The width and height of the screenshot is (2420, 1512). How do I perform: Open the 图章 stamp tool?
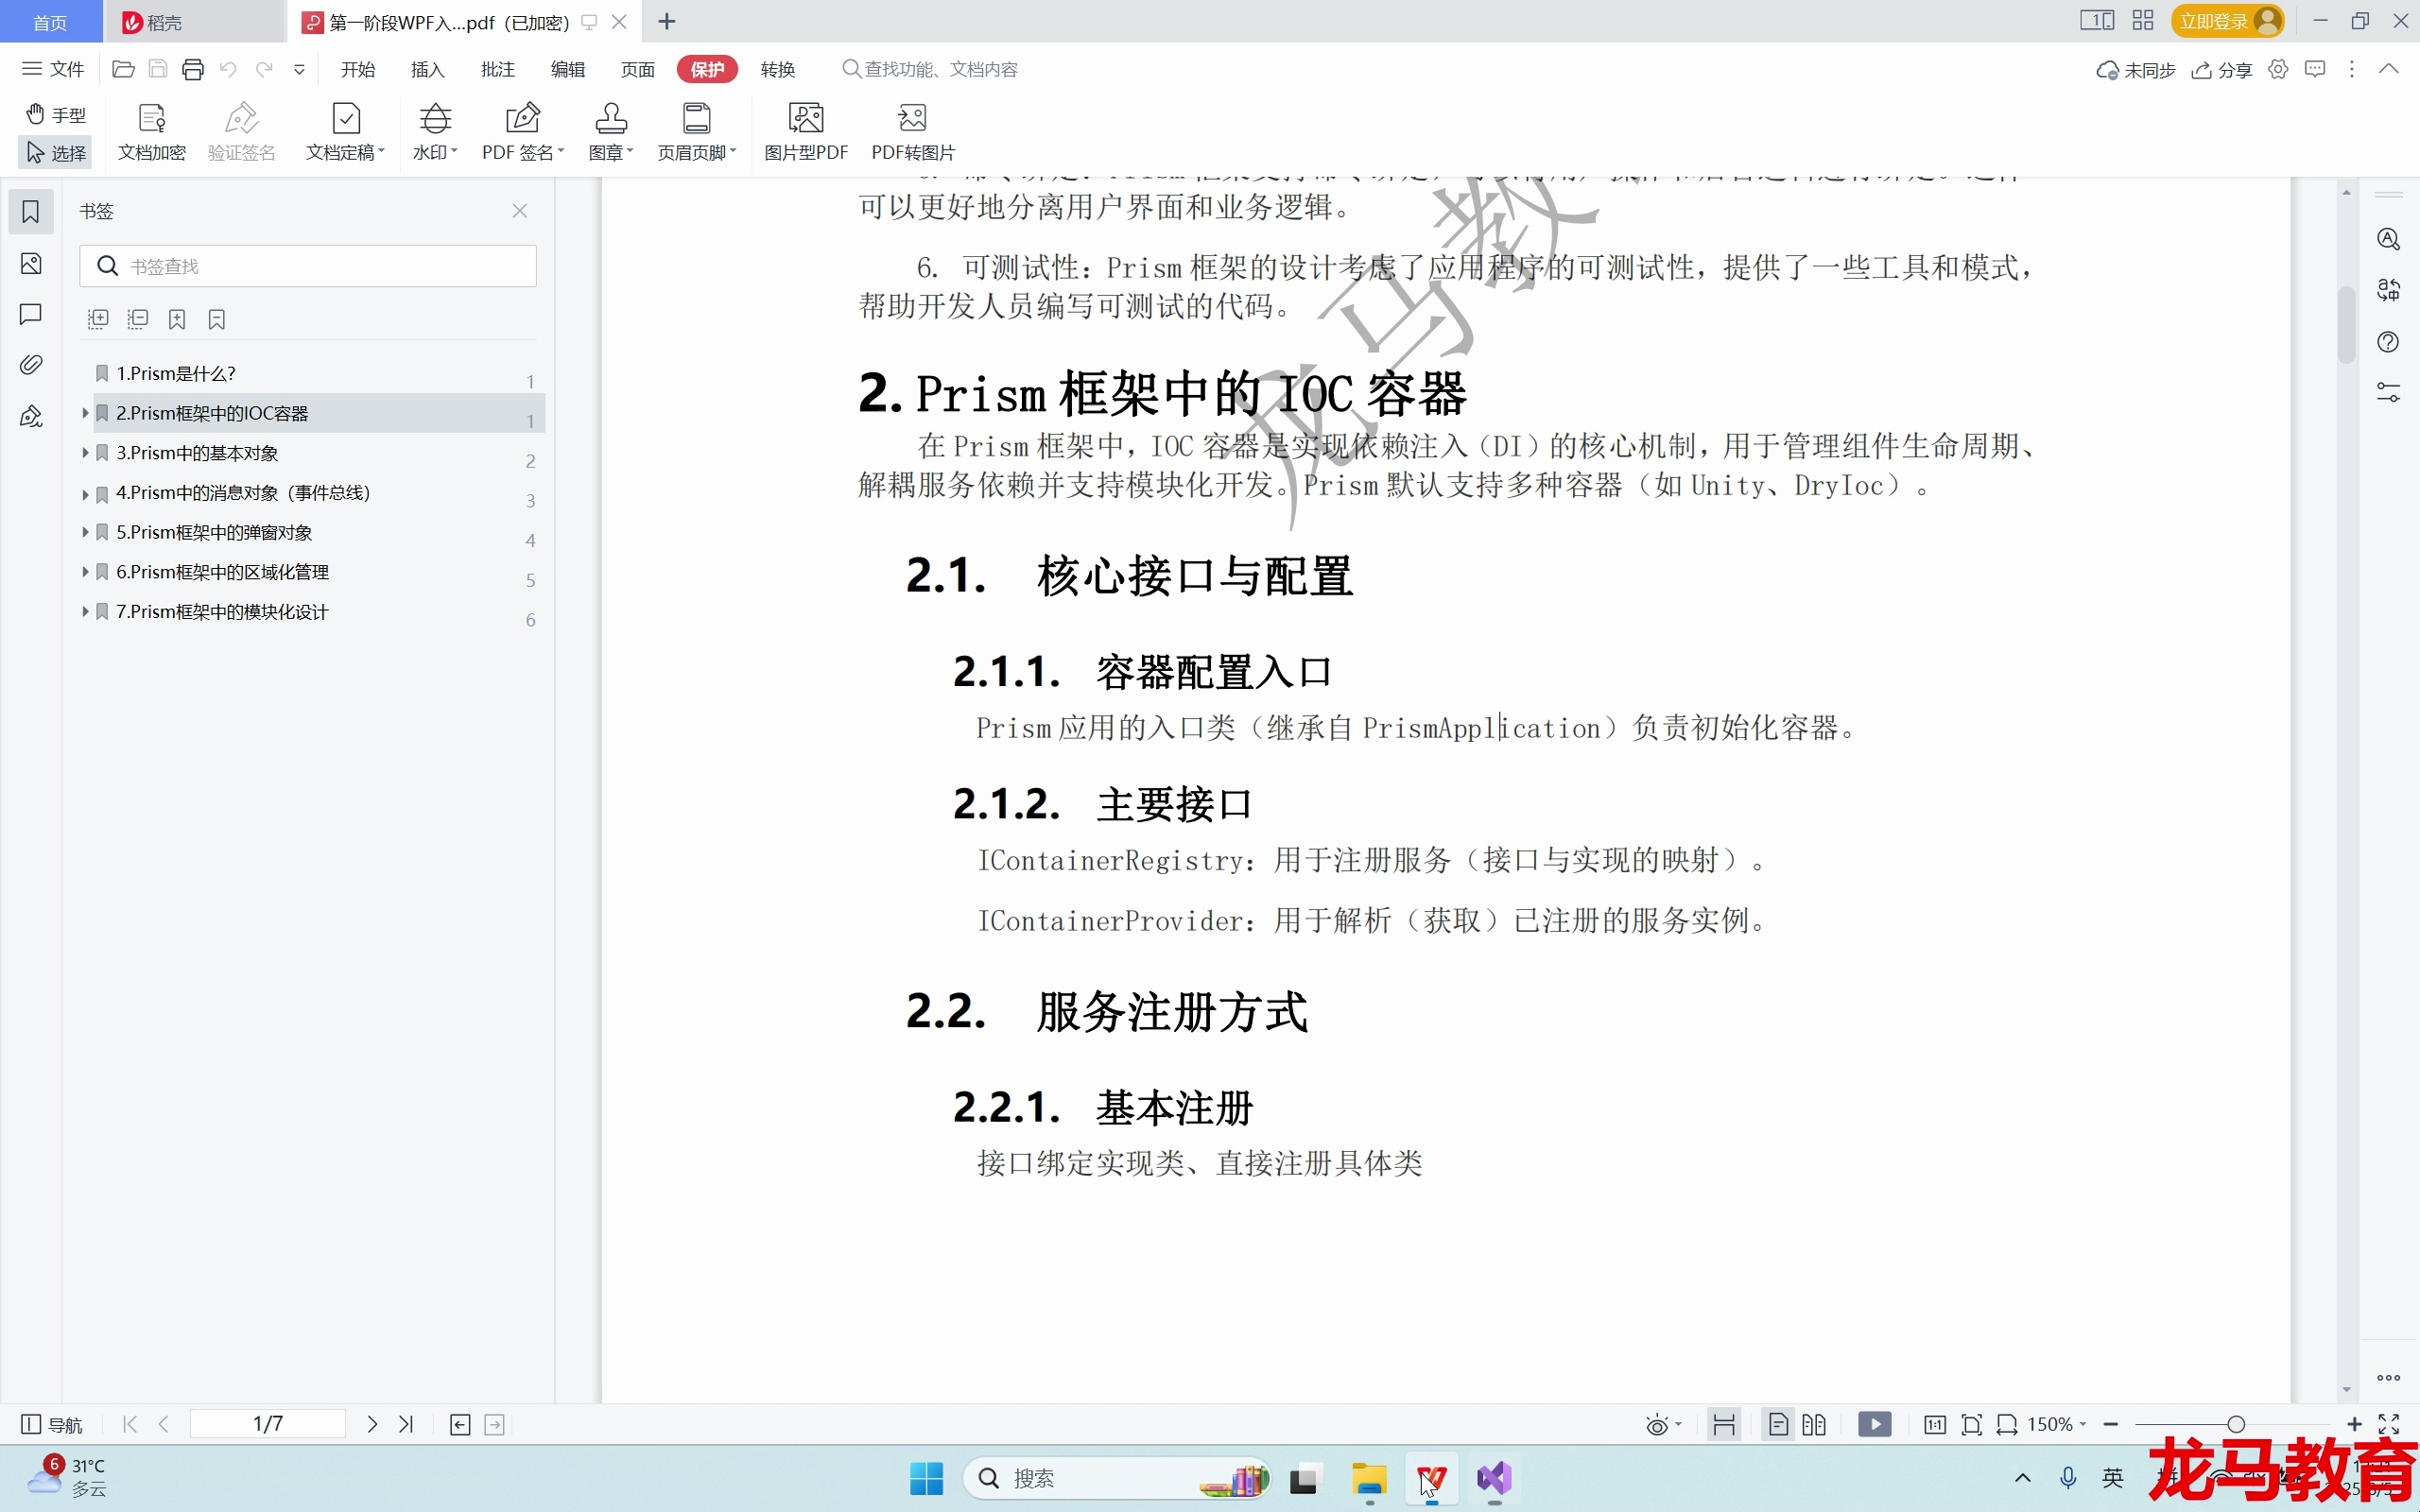click(x=610, y=130)
